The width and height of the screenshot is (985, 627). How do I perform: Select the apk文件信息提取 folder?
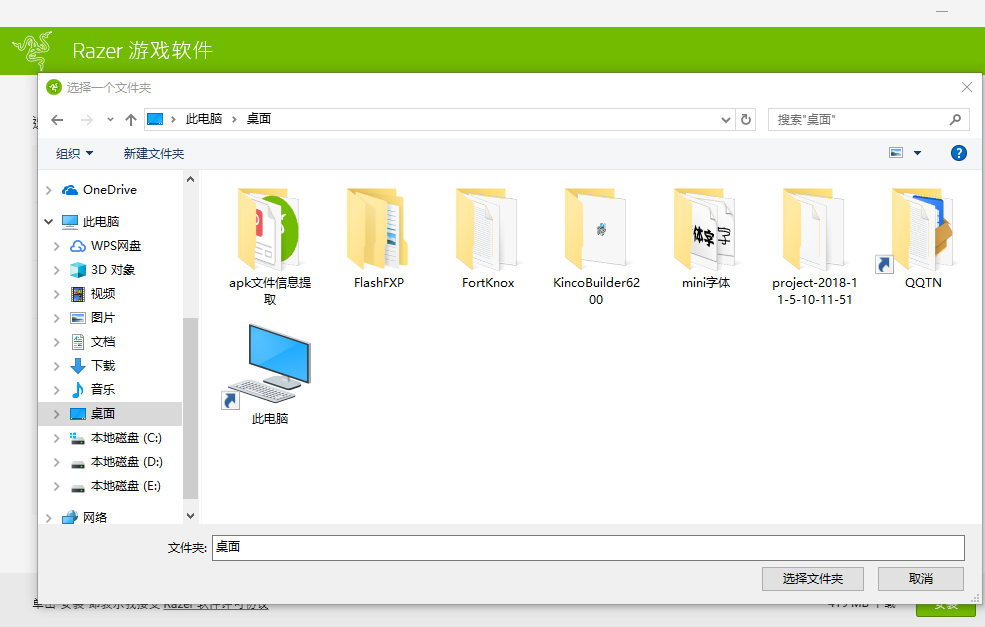269,247
